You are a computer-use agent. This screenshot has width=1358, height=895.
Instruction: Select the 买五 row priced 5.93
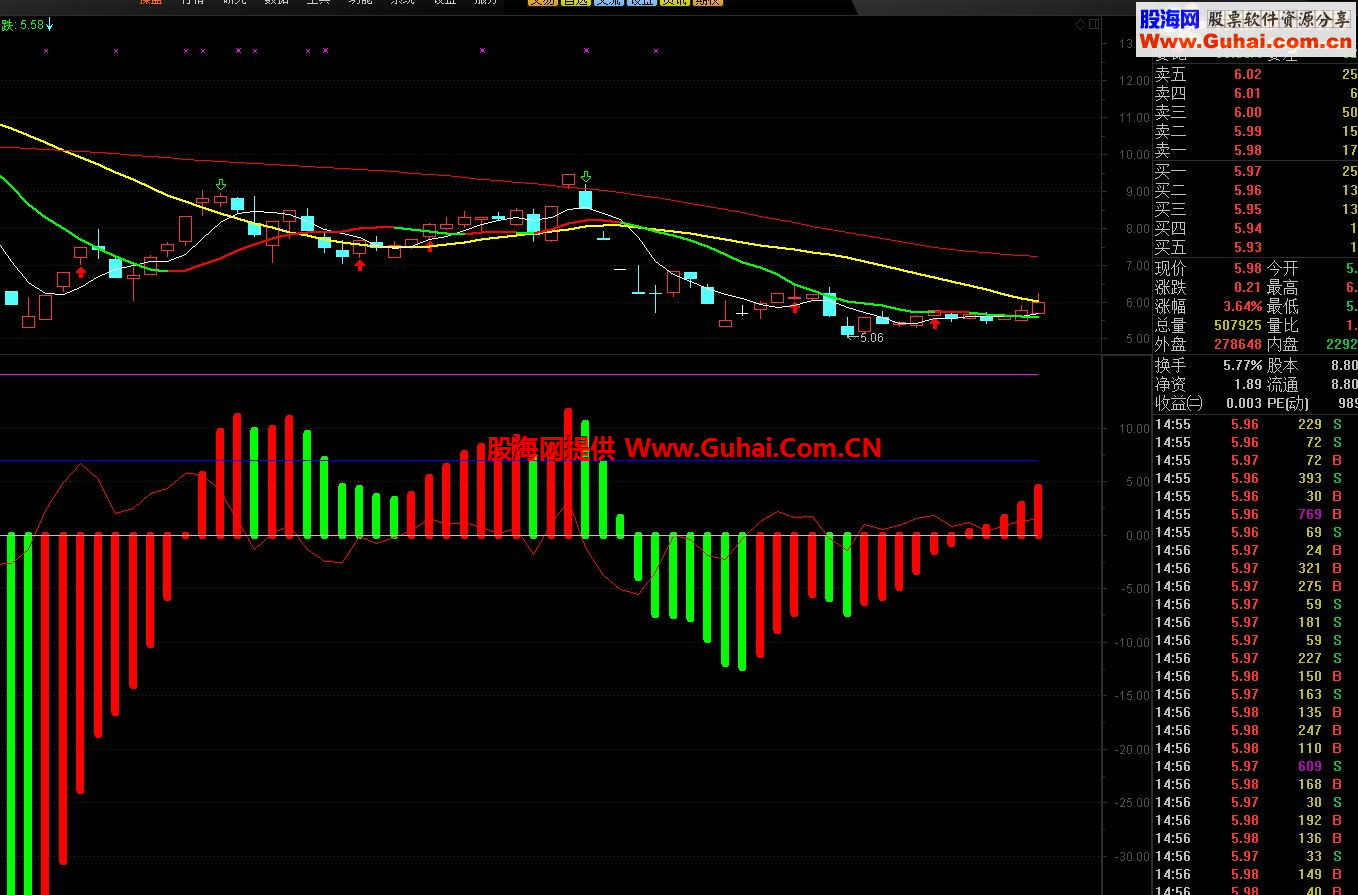point(1256,247)
